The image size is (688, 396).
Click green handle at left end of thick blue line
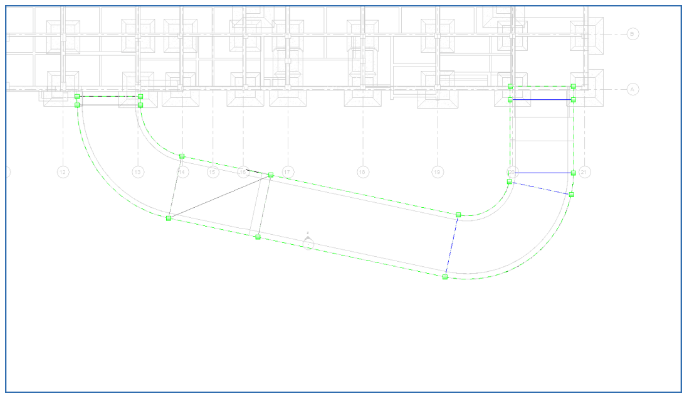point(510,100)
